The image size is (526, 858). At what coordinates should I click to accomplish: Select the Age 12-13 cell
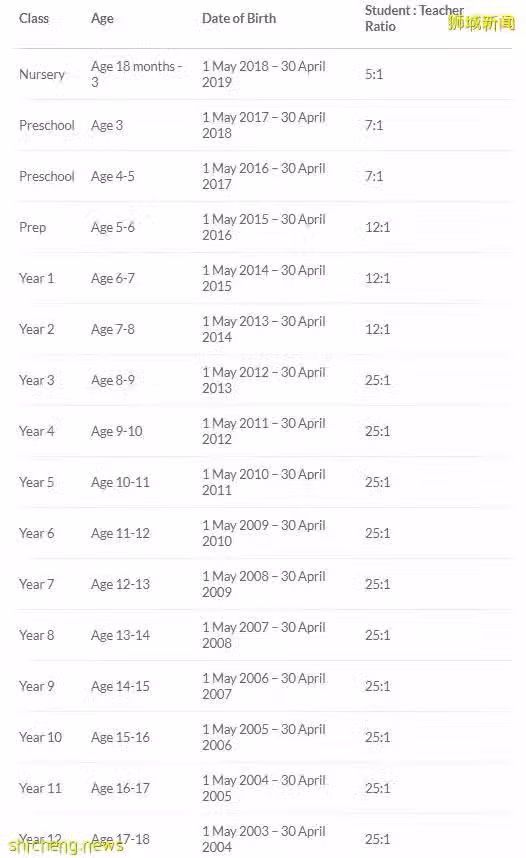click(120, 584)
